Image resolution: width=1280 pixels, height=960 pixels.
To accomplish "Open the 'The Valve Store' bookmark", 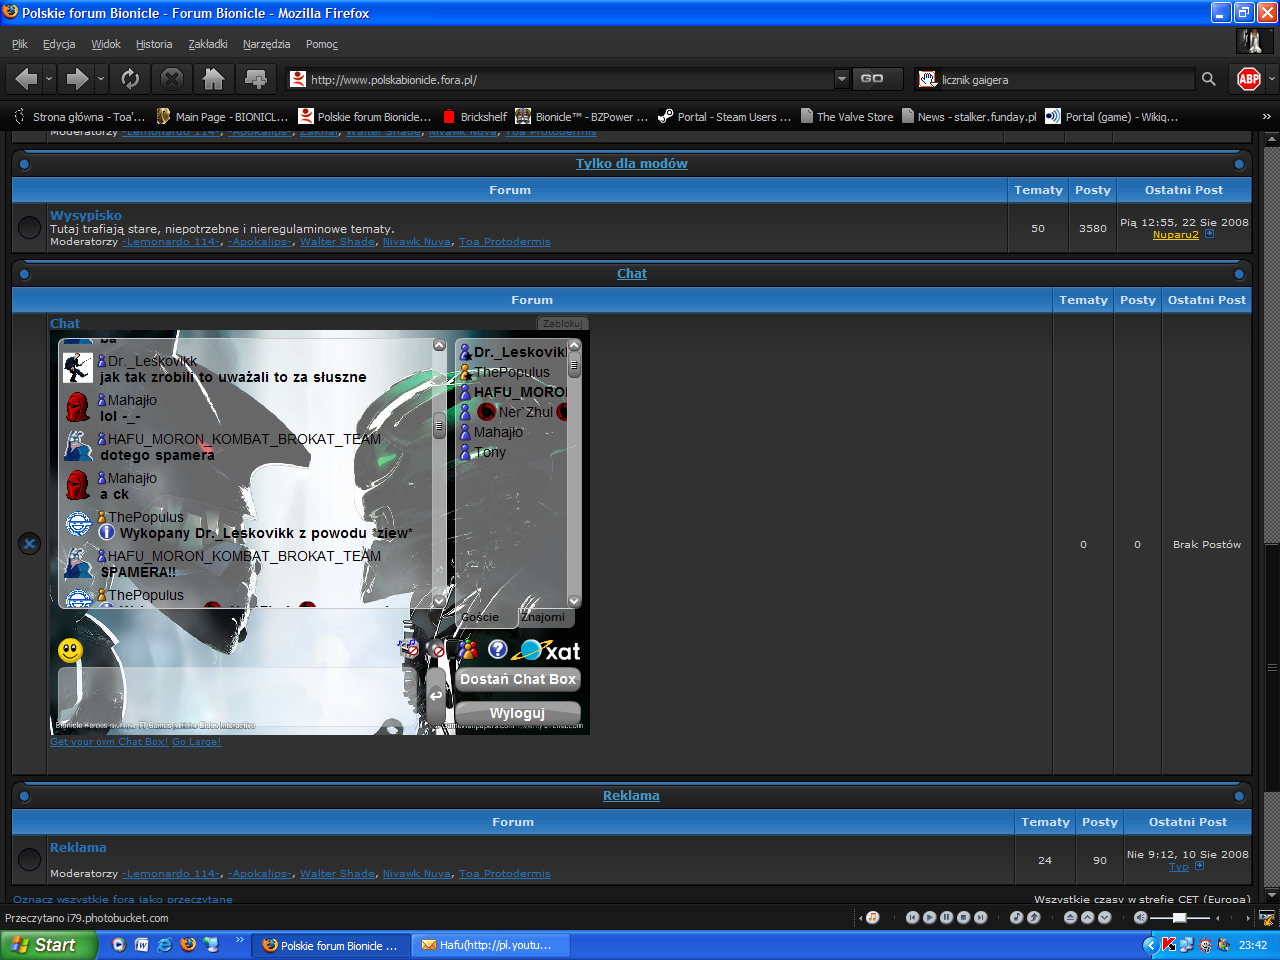I will point(846,117).
